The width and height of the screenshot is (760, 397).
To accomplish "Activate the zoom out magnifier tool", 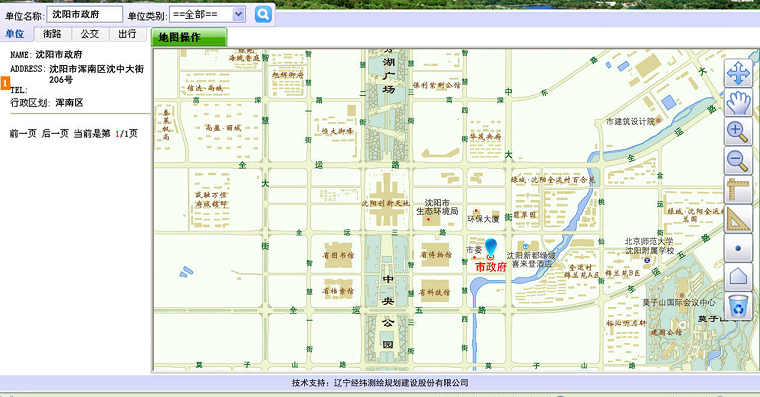I will click(x=738, y=161).
